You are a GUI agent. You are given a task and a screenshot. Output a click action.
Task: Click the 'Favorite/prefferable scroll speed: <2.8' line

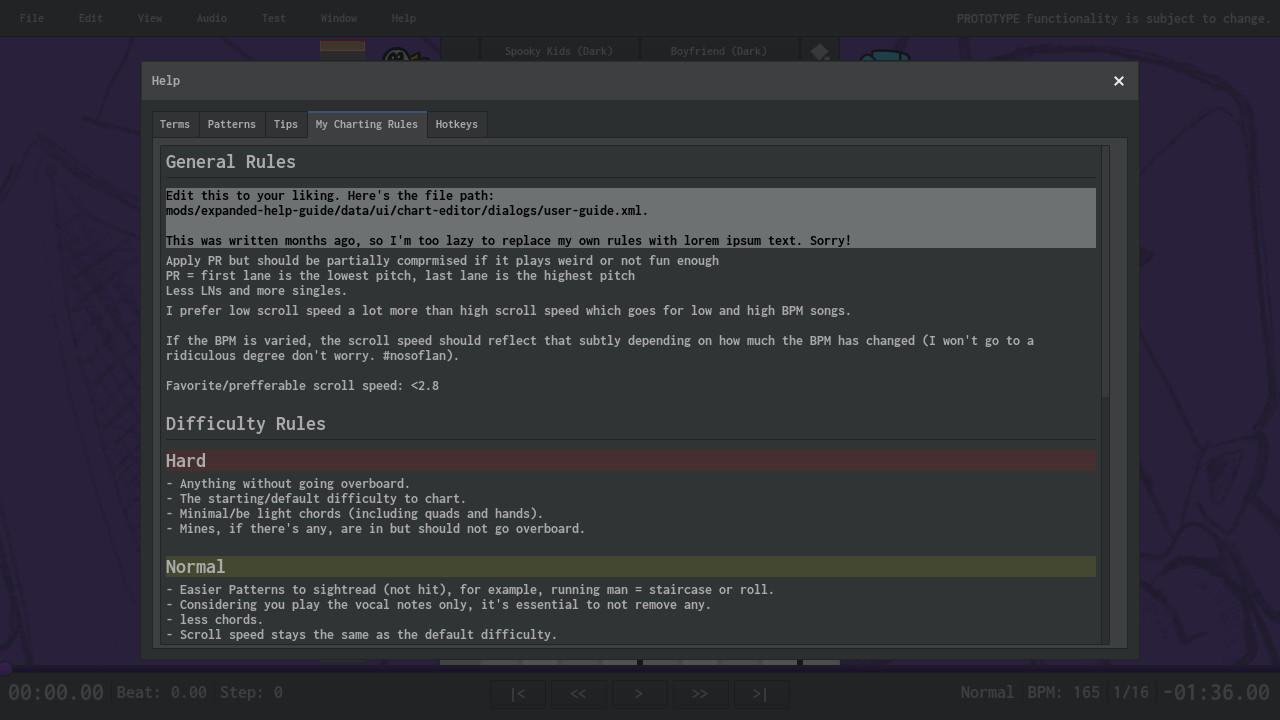pyautogui.click(x=302, y=386)
